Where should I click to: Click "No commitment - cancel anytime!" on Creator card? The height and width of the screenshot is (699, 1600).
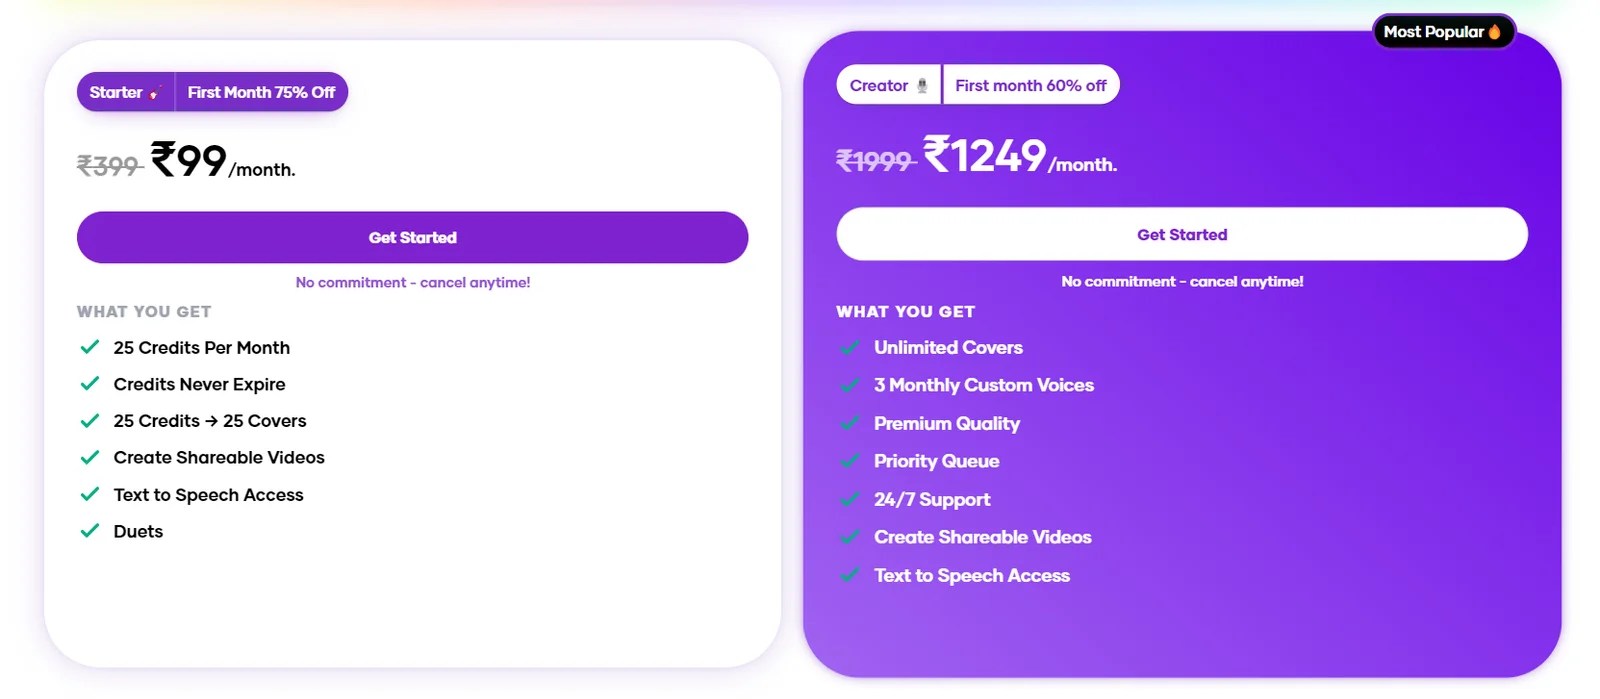point(1181,281)
